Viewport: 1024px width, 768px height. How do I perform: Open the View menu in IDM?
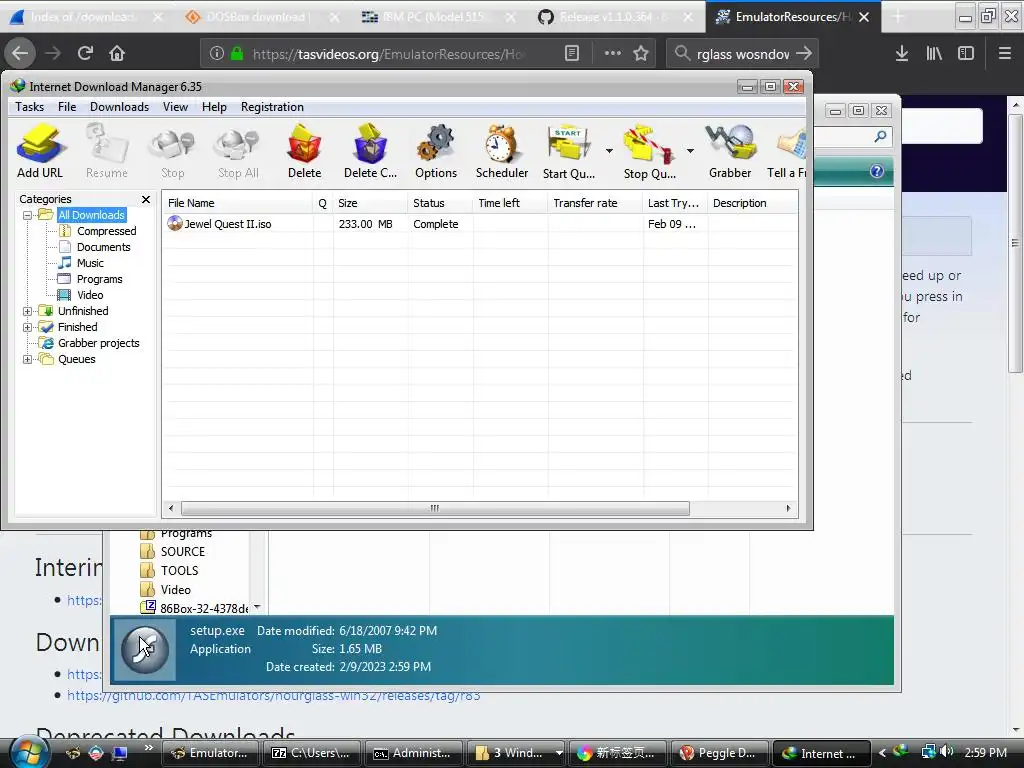175,107
